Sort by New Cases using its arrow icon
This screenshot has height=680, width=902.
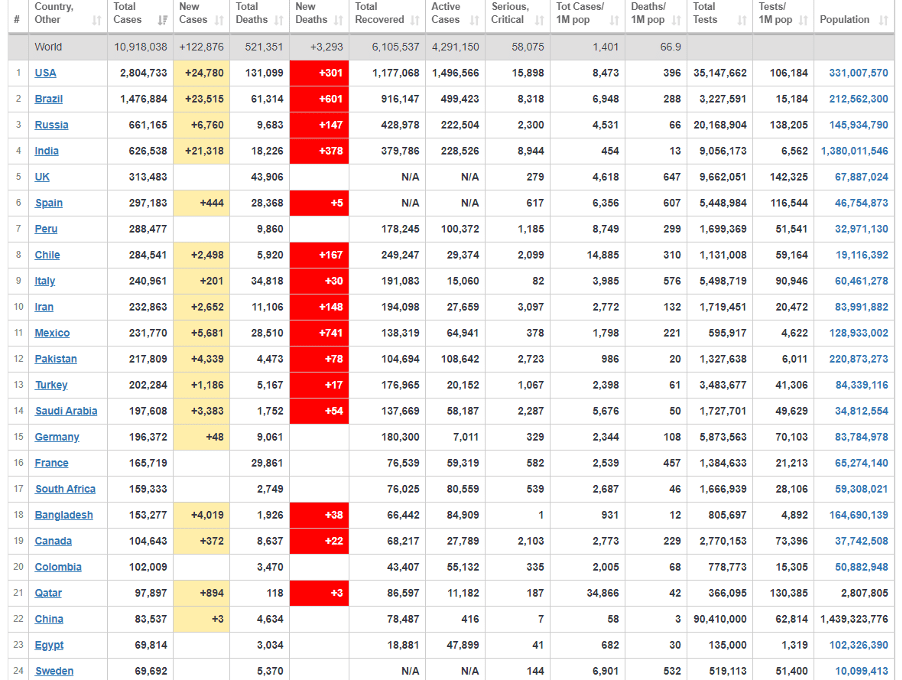click(219, 21)
